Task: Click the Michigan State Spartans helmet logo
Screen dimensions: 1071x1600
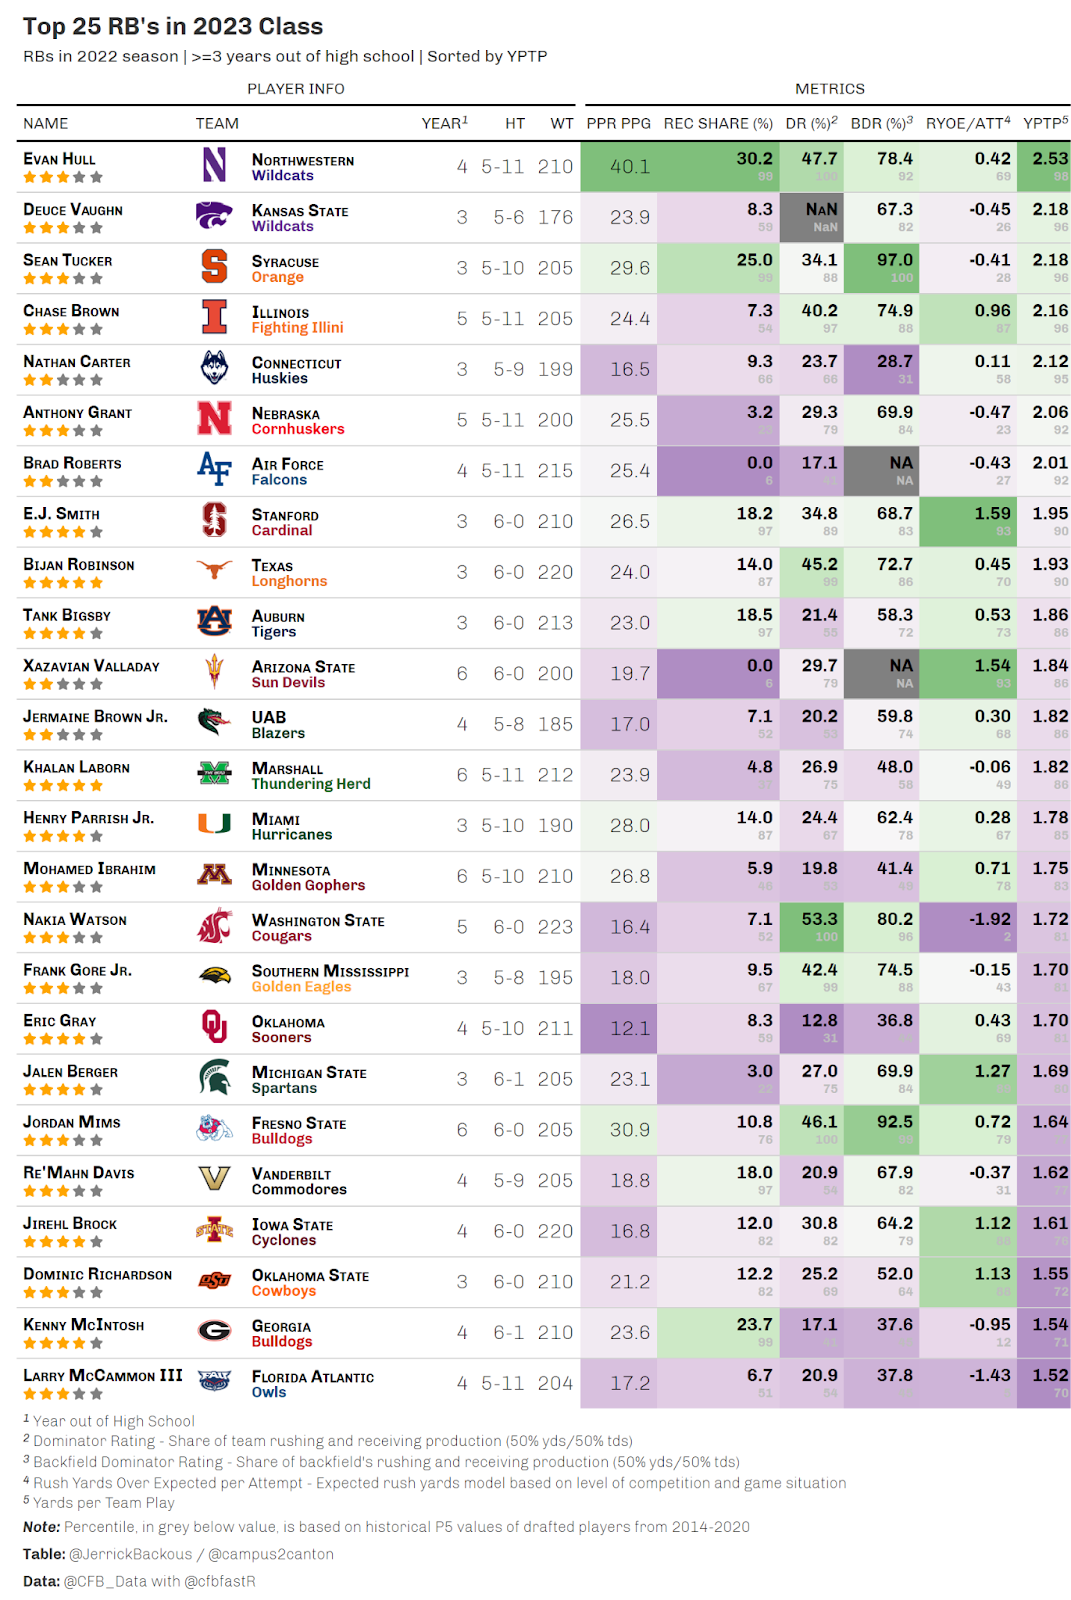Action: pos(214,1078)
